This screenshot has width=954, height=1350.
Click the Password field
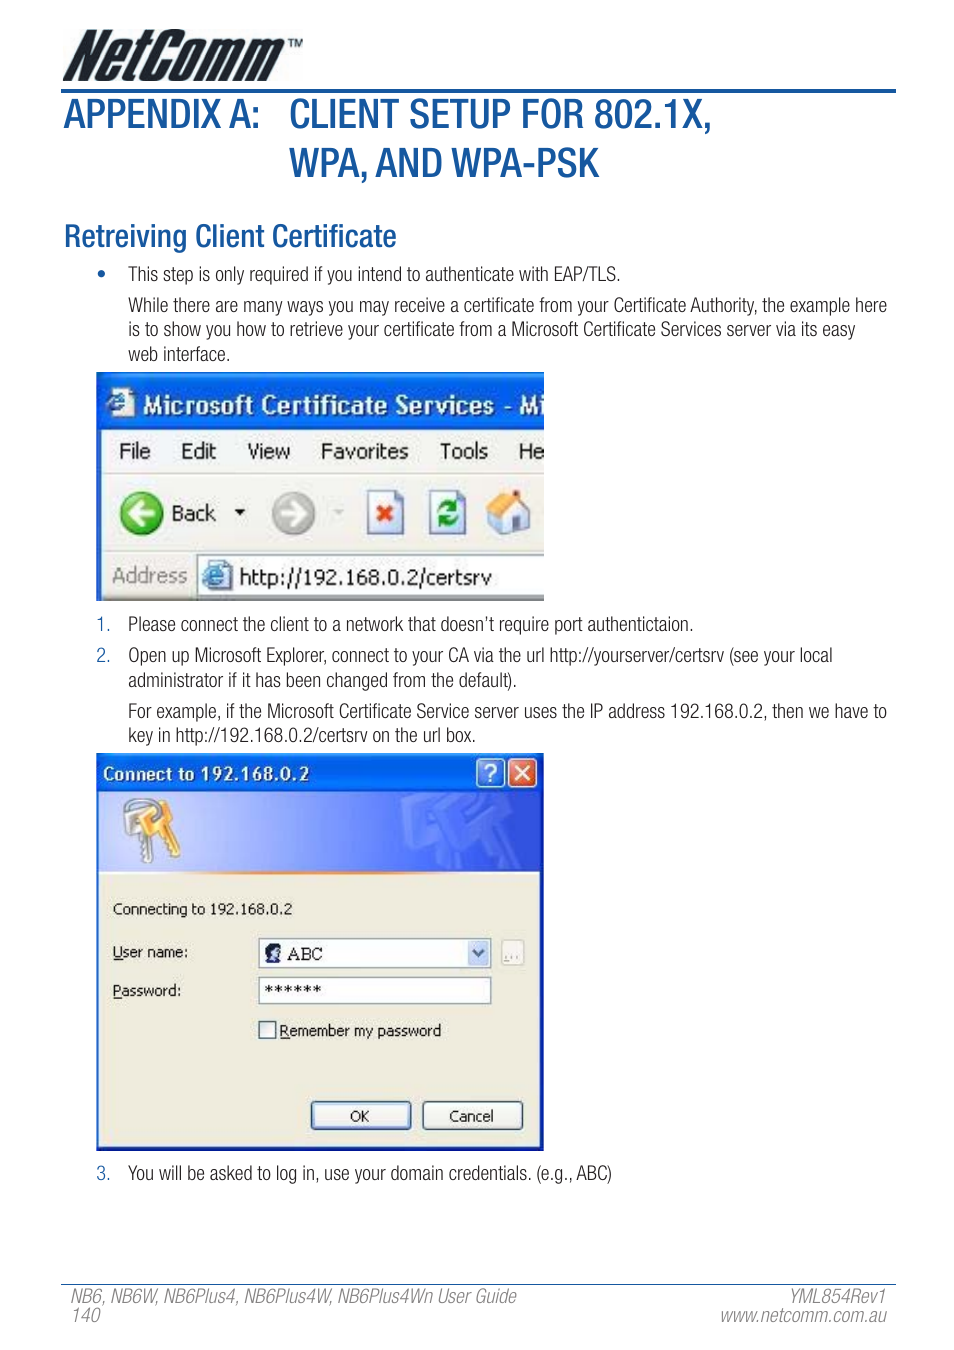pyautogui.click(x=374, y=990)
